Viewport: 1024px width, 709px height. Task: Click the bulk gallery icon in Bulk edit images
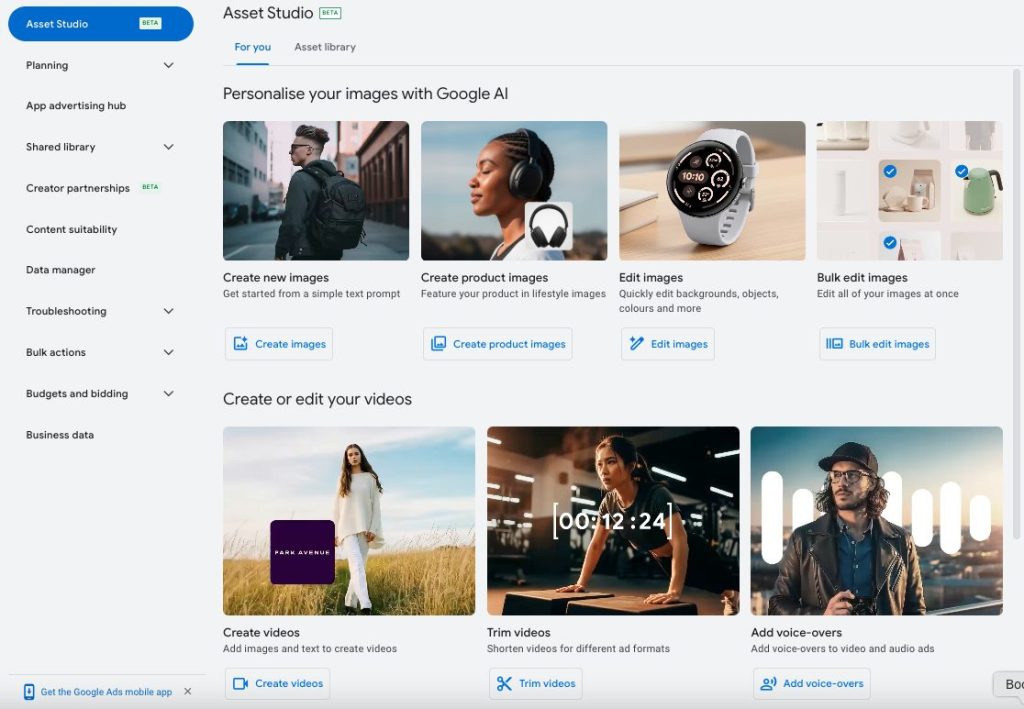[834, 343]
